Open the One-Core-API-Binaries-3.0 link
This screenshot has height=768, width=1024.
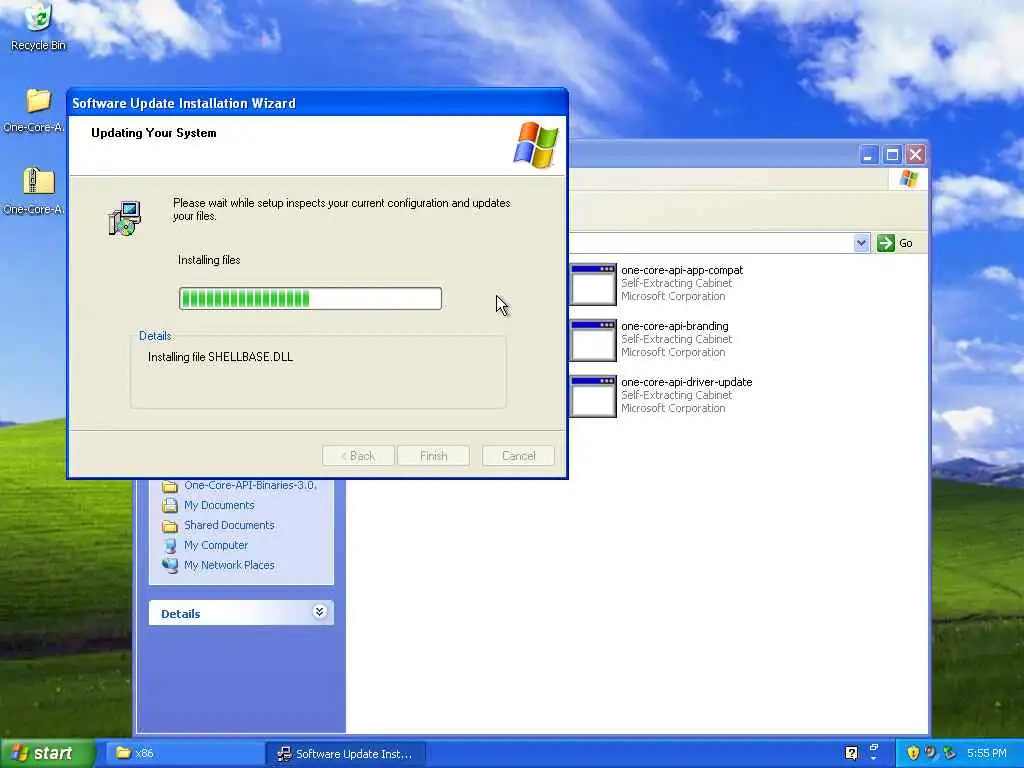click(x=251, y=485)
